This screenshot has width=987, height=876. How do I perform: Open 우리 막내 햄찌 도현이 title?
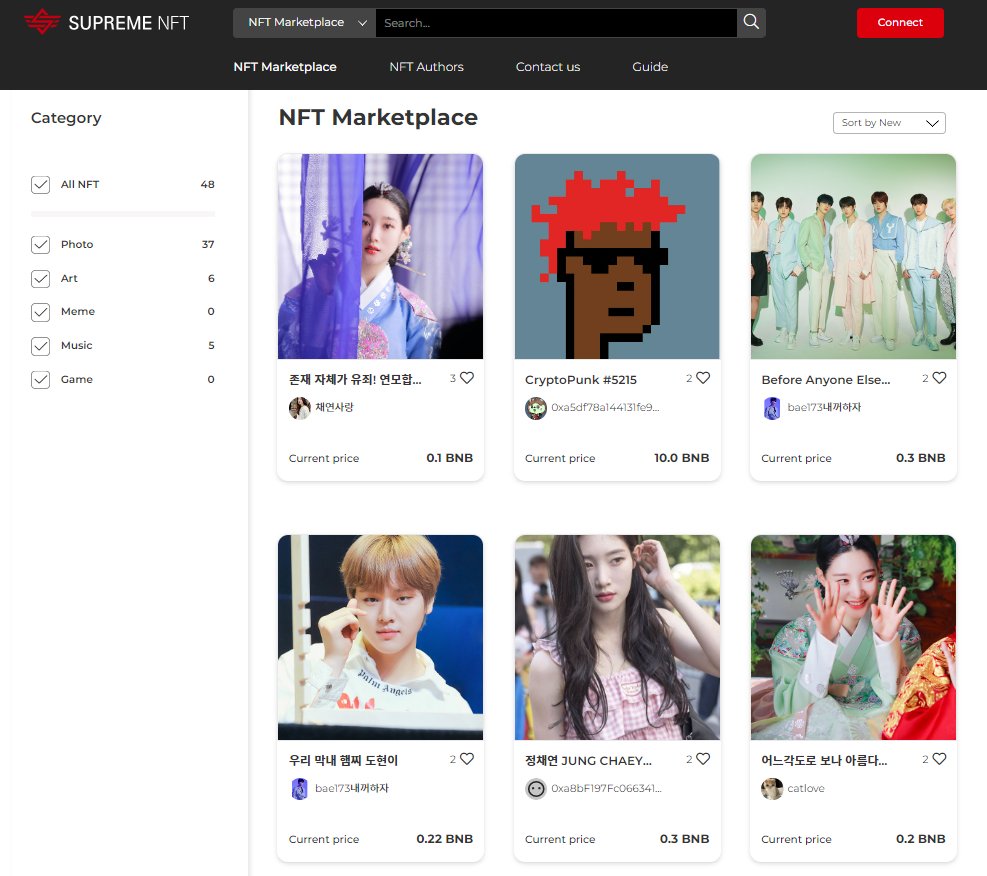[x=343, y=760]
